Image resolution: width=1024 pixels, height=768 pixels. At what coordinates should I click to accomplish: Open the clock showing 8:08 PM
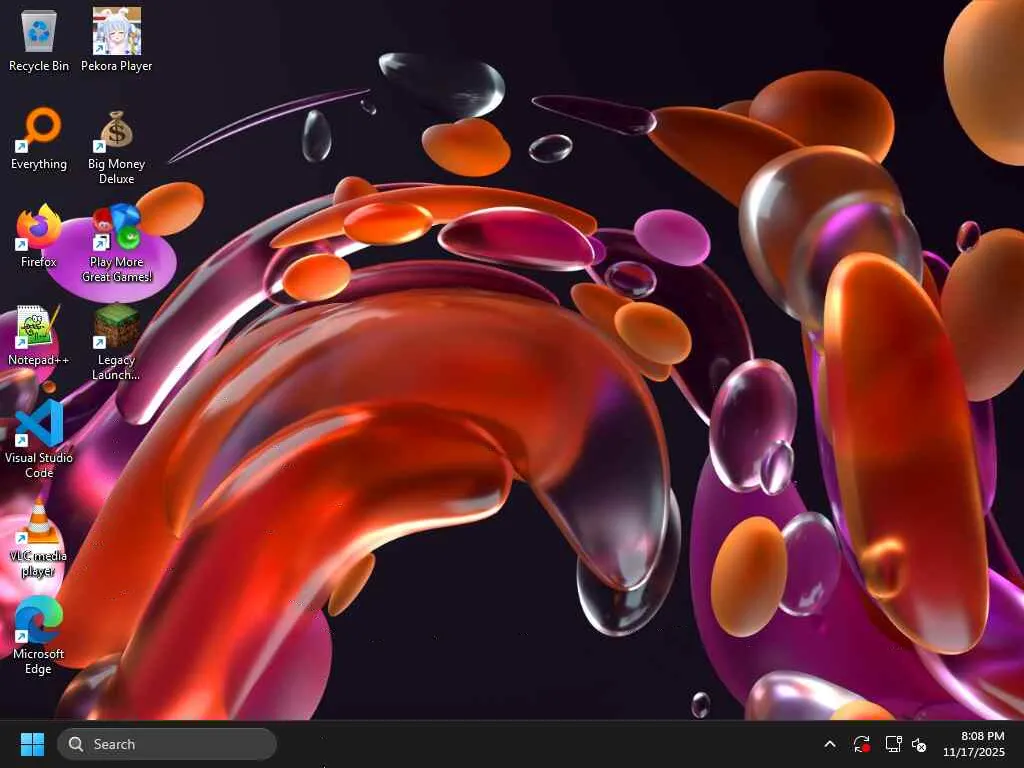[982, 736]
